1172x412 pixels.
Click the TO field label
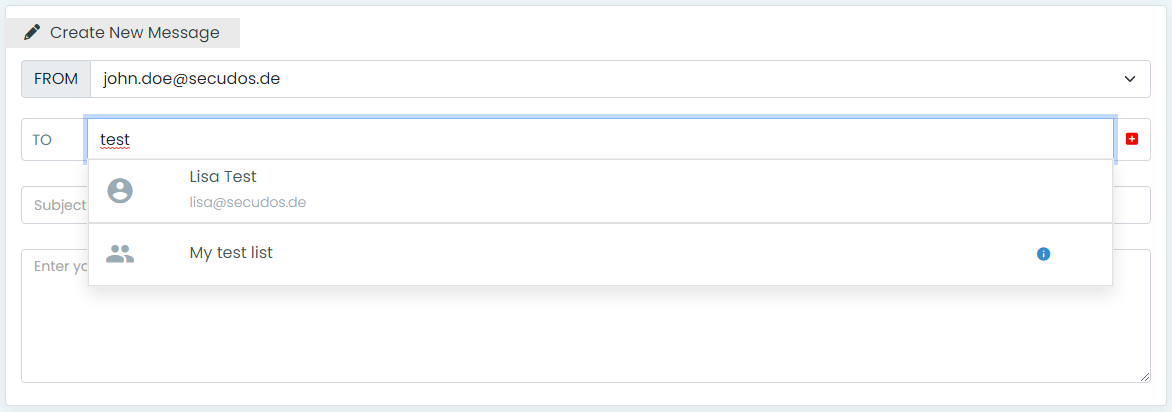(x=42, y=140)
